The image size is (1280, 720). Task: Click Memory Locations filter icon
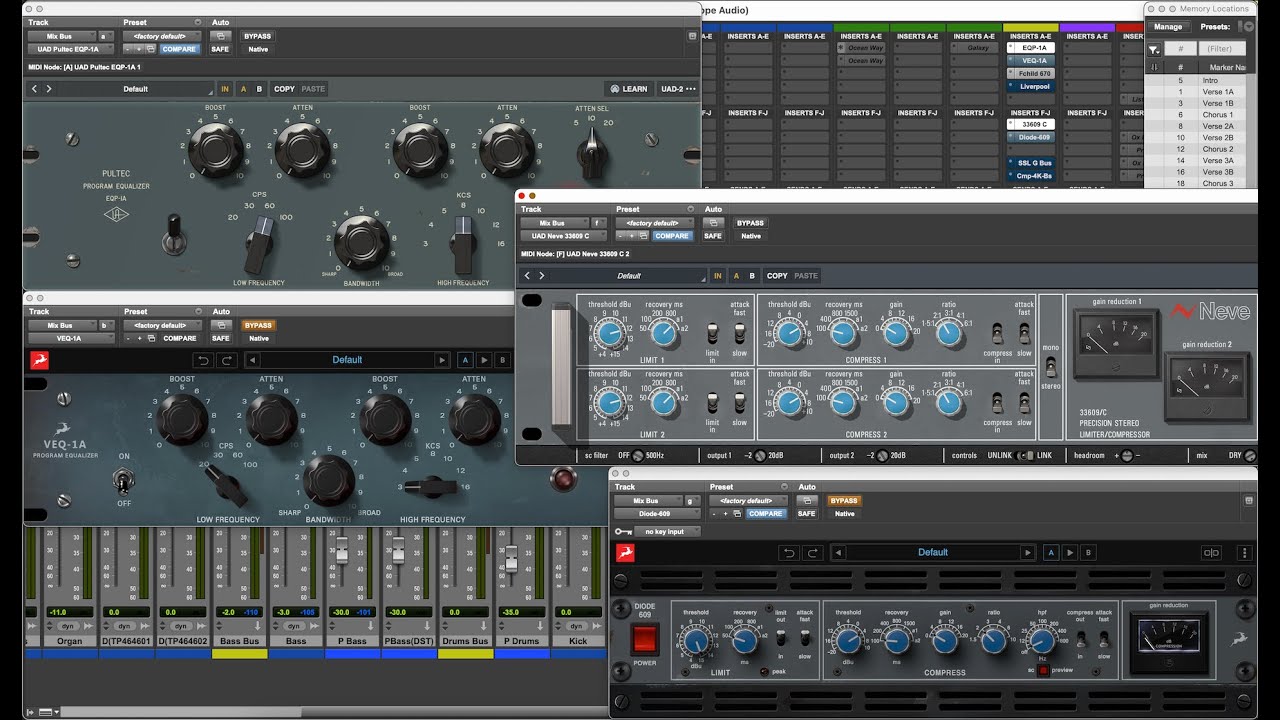click(x=1154, y=48)
